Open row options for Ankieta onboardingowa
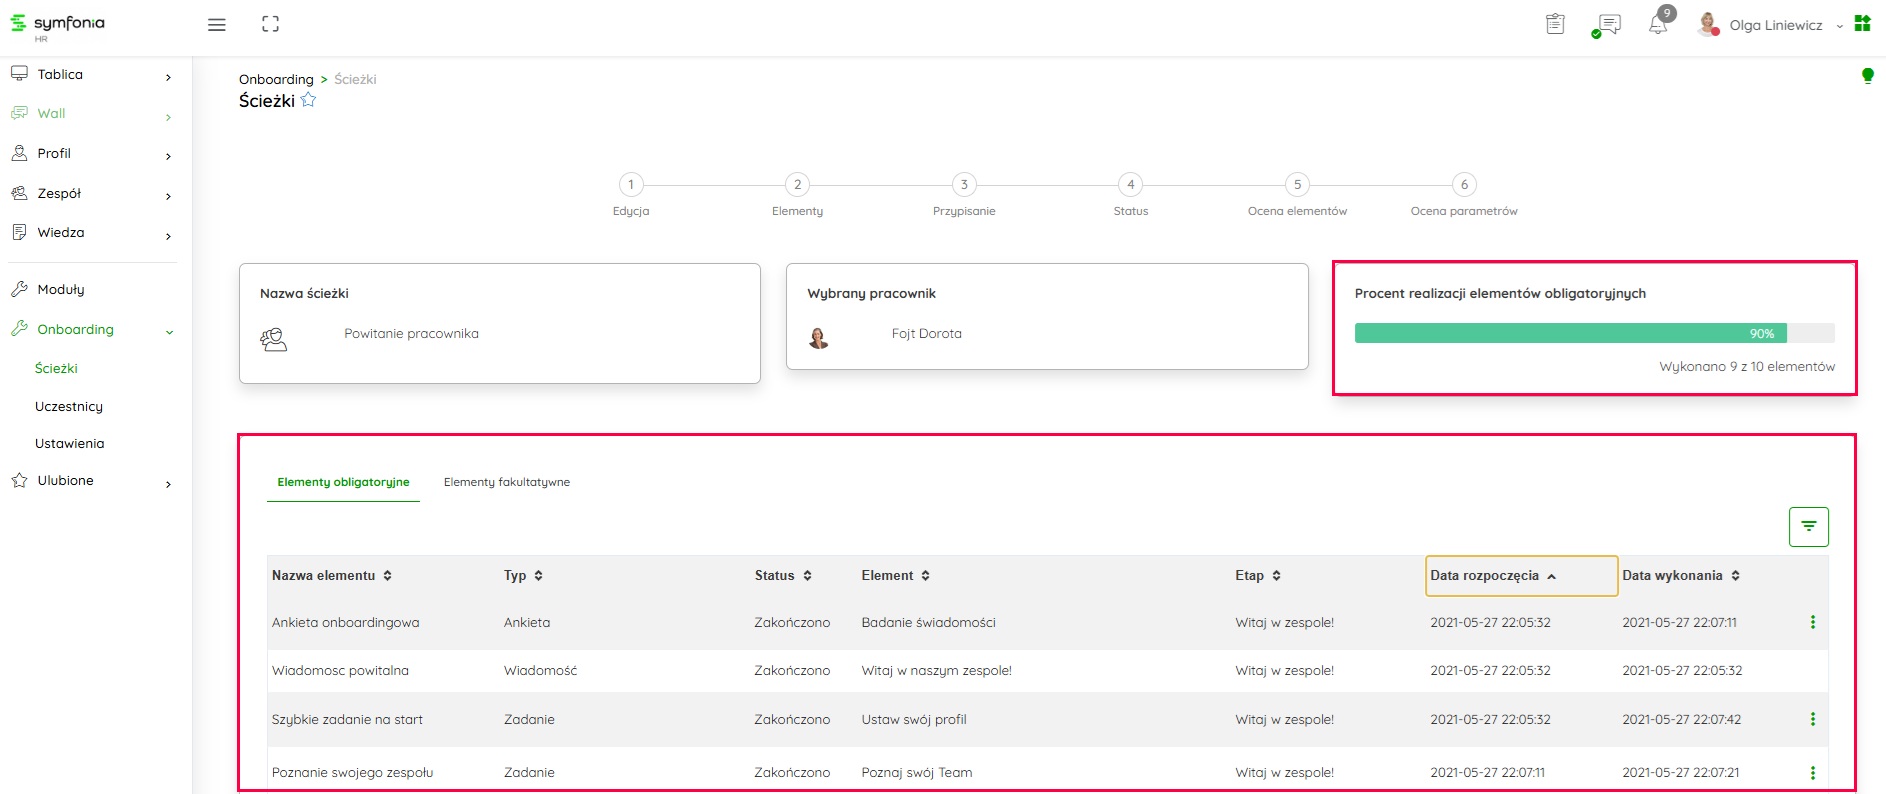The width and height of the screenshot is (1886, 794). [x=1812, y=622]
